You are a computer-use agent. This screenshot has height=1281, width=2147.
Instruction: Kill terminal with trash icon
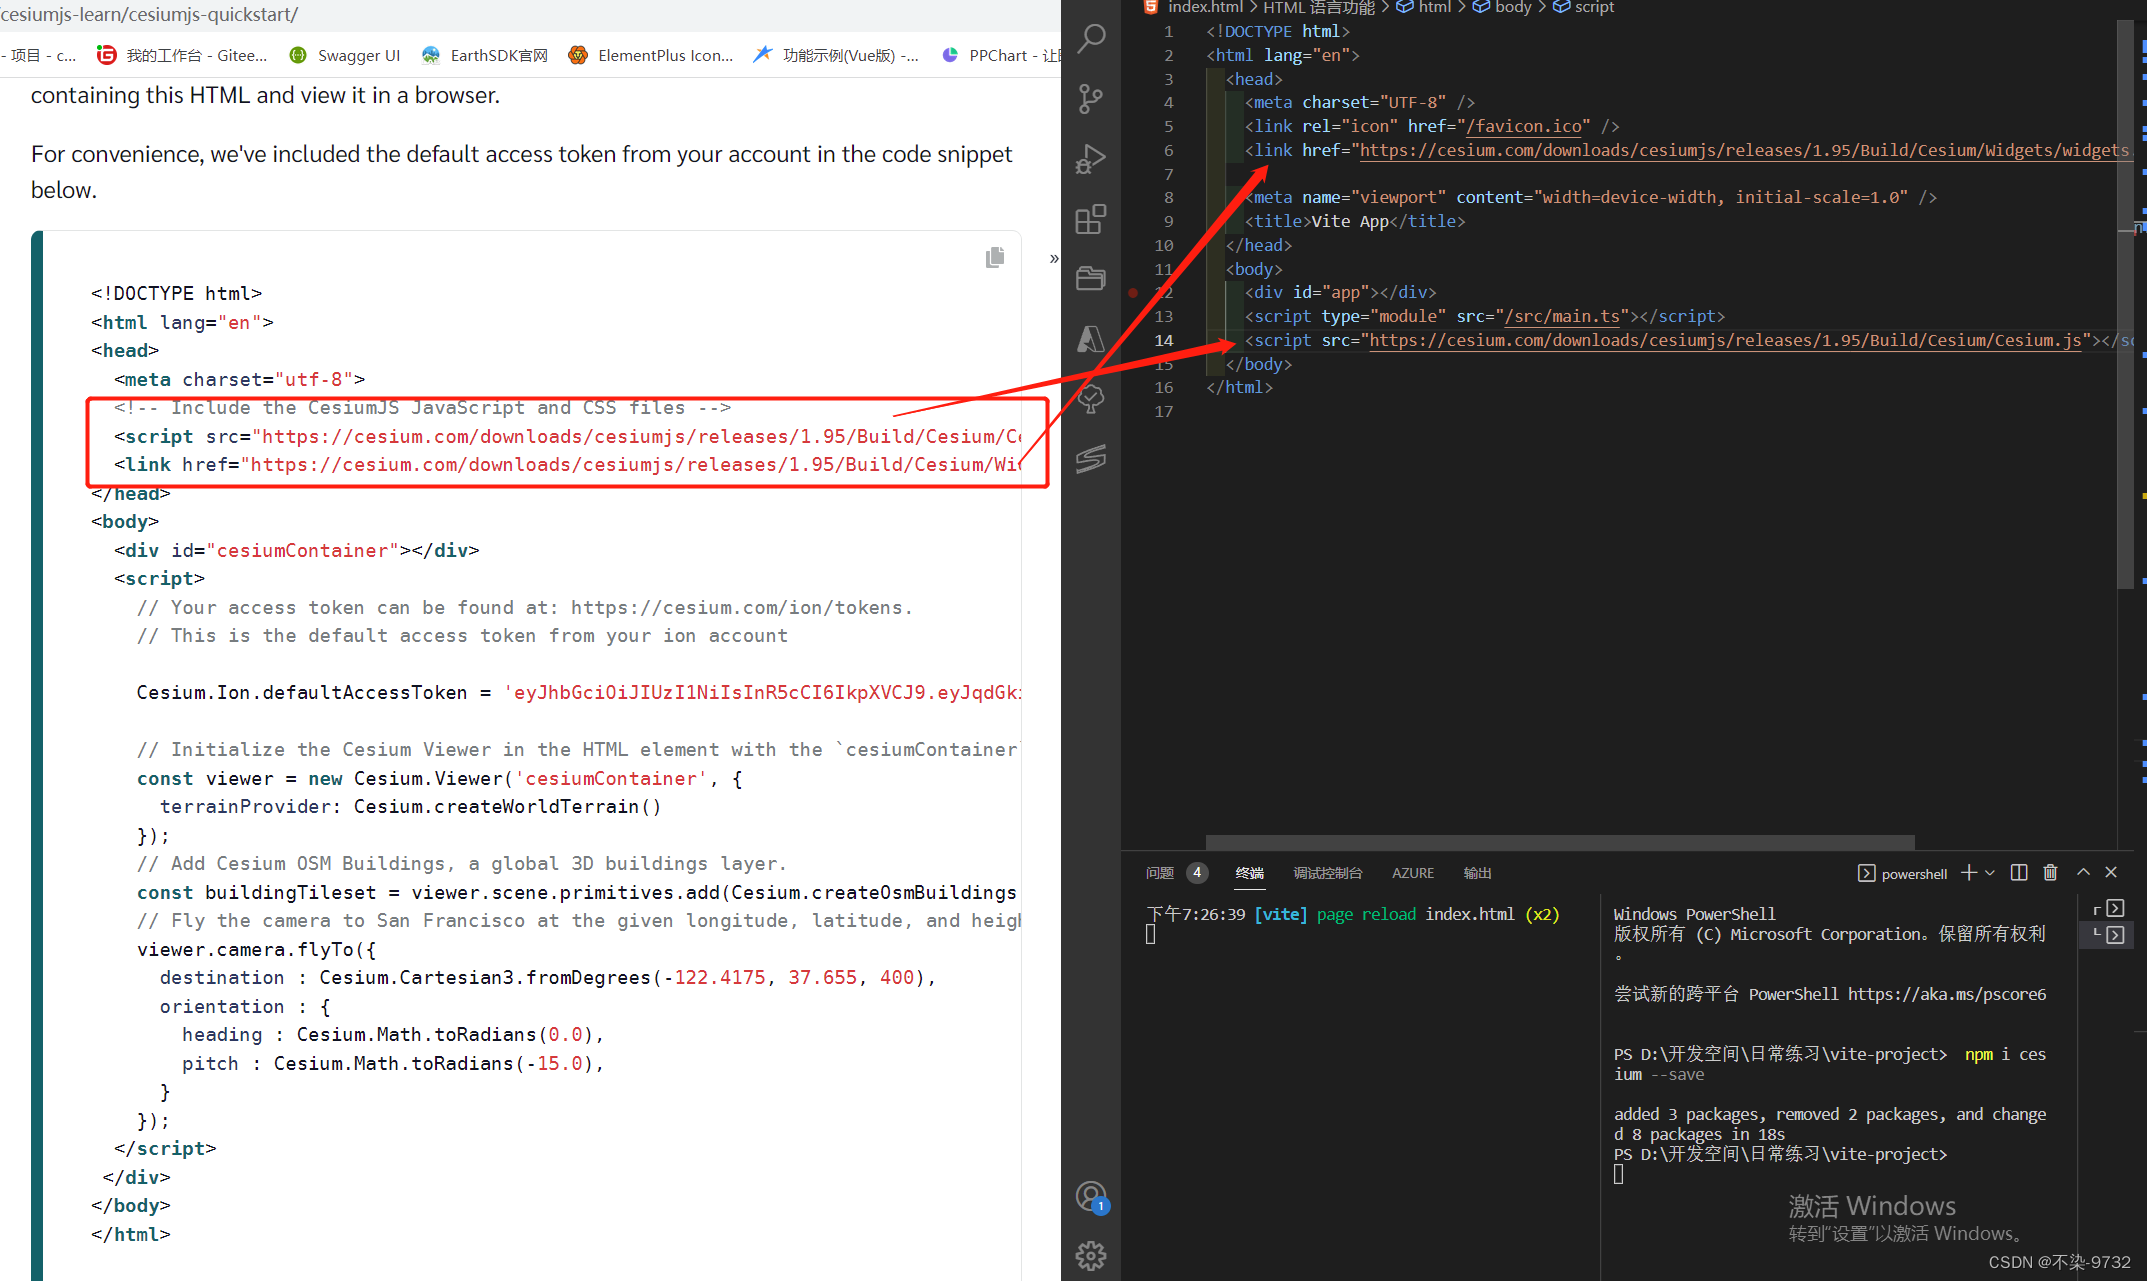coord(2050,872)
